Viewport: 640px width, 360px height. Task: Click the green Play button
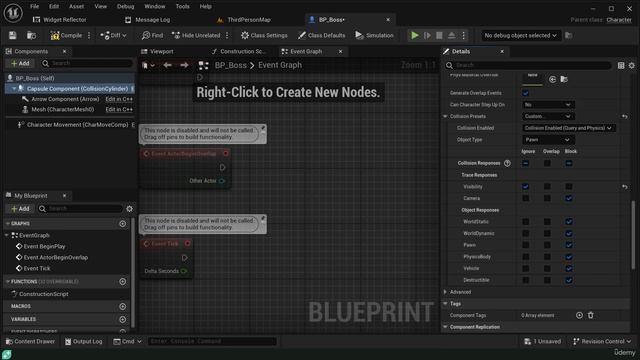(415, 36)
